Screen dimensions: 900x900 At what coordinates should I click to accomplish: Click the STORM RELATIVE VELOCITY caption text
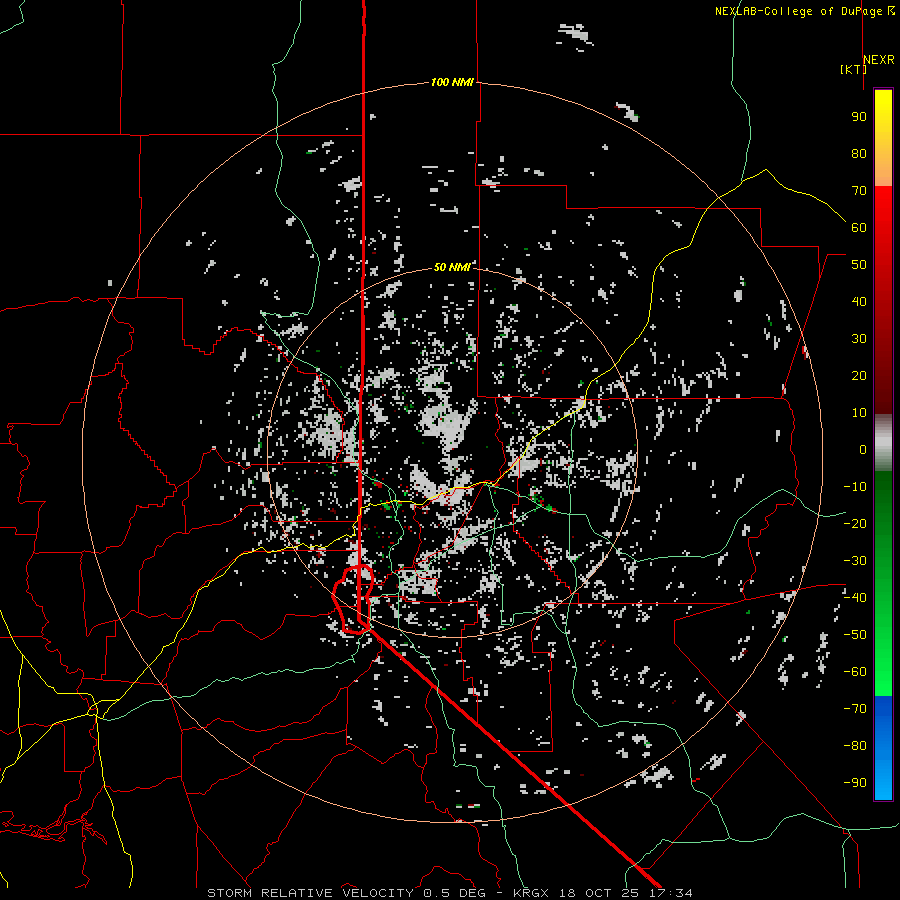(310, 893)
